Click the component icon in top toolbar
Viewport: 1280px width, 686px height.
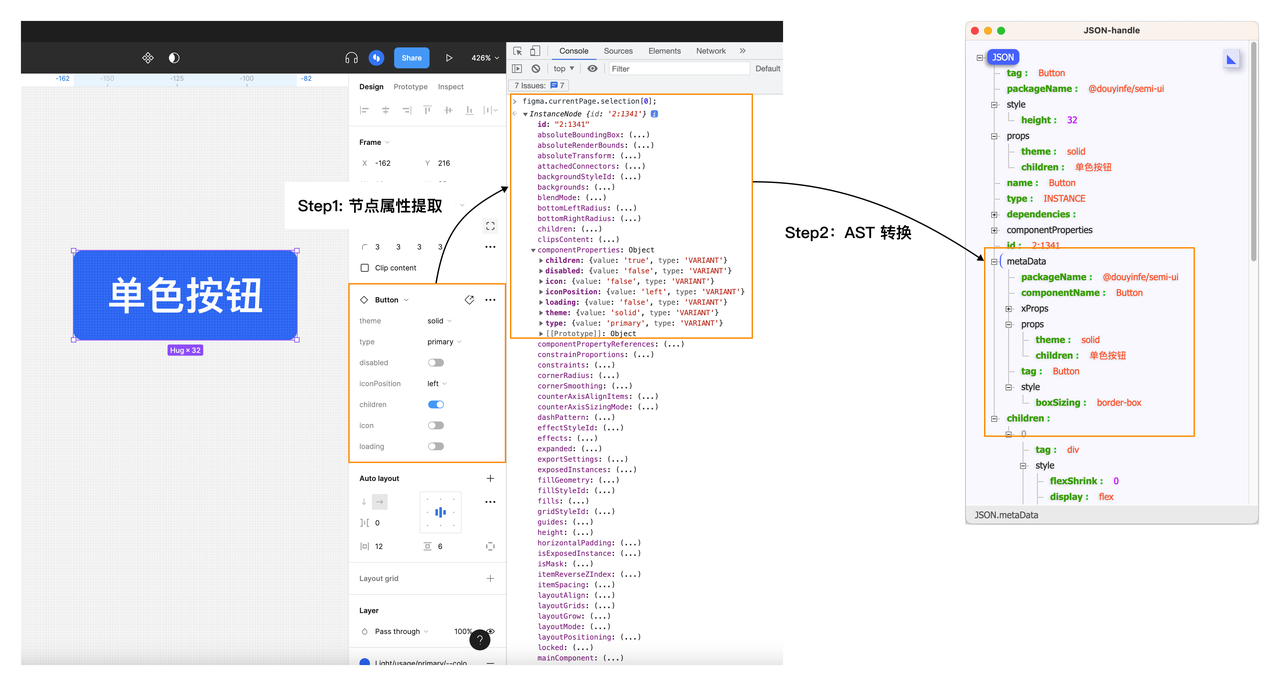pos(148,58)
